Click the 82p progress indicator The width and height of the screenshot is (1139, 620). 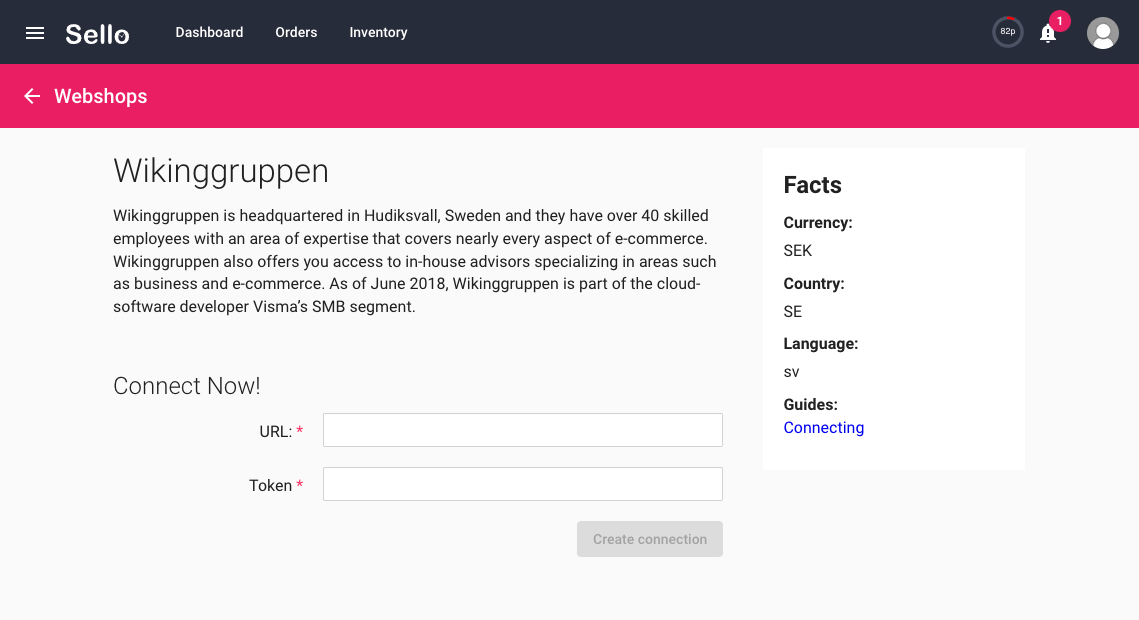[x=1008, y=32]
